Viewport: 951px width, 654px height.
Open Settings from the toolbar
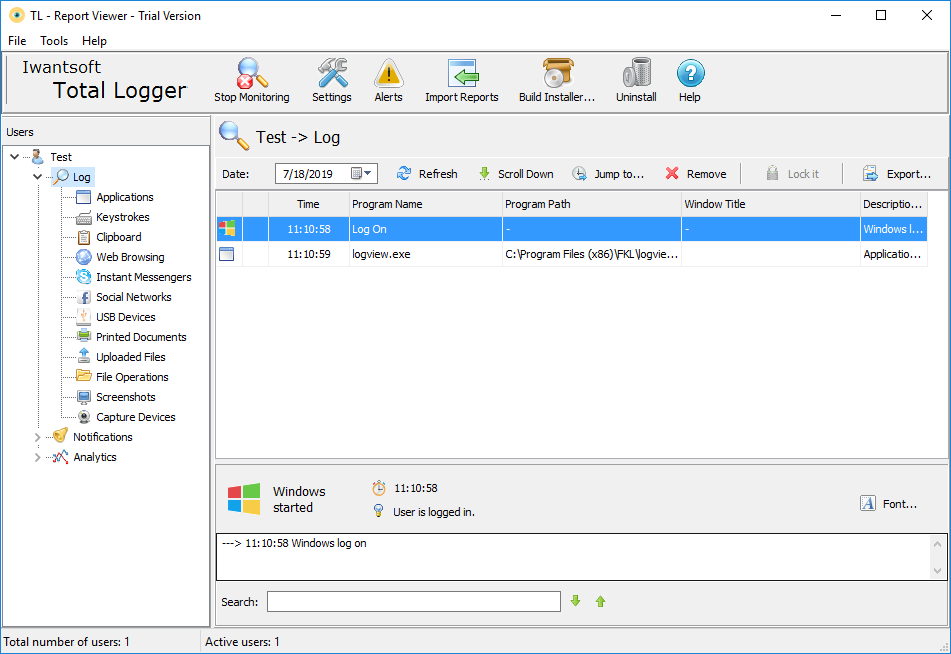332,75
